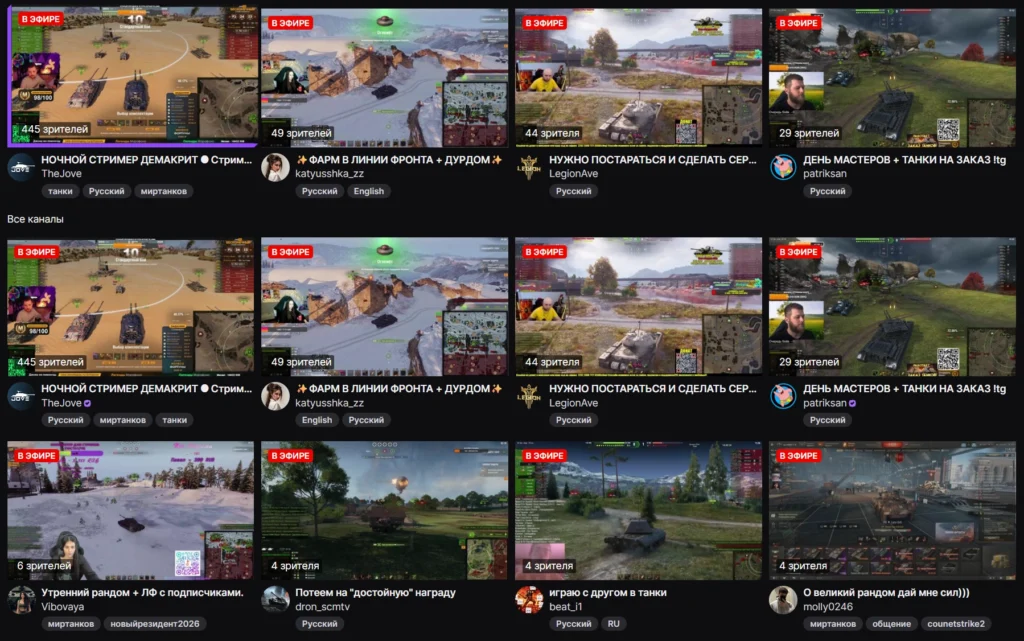
Task: Open the highlighted TheJove 445 viewers thumbnail
Action: tap(133, 77)
